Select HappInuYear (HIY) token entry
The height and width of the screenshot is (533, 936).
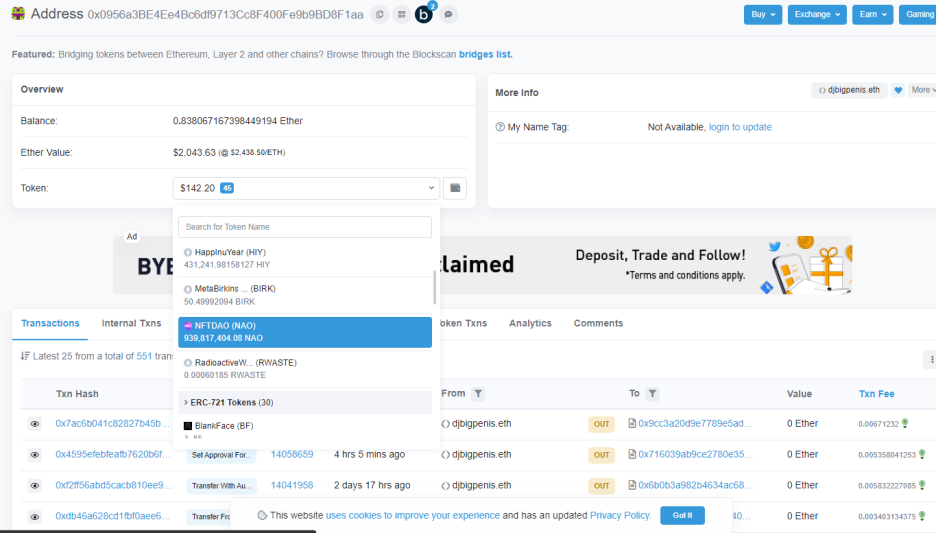[x=305, y=258]
